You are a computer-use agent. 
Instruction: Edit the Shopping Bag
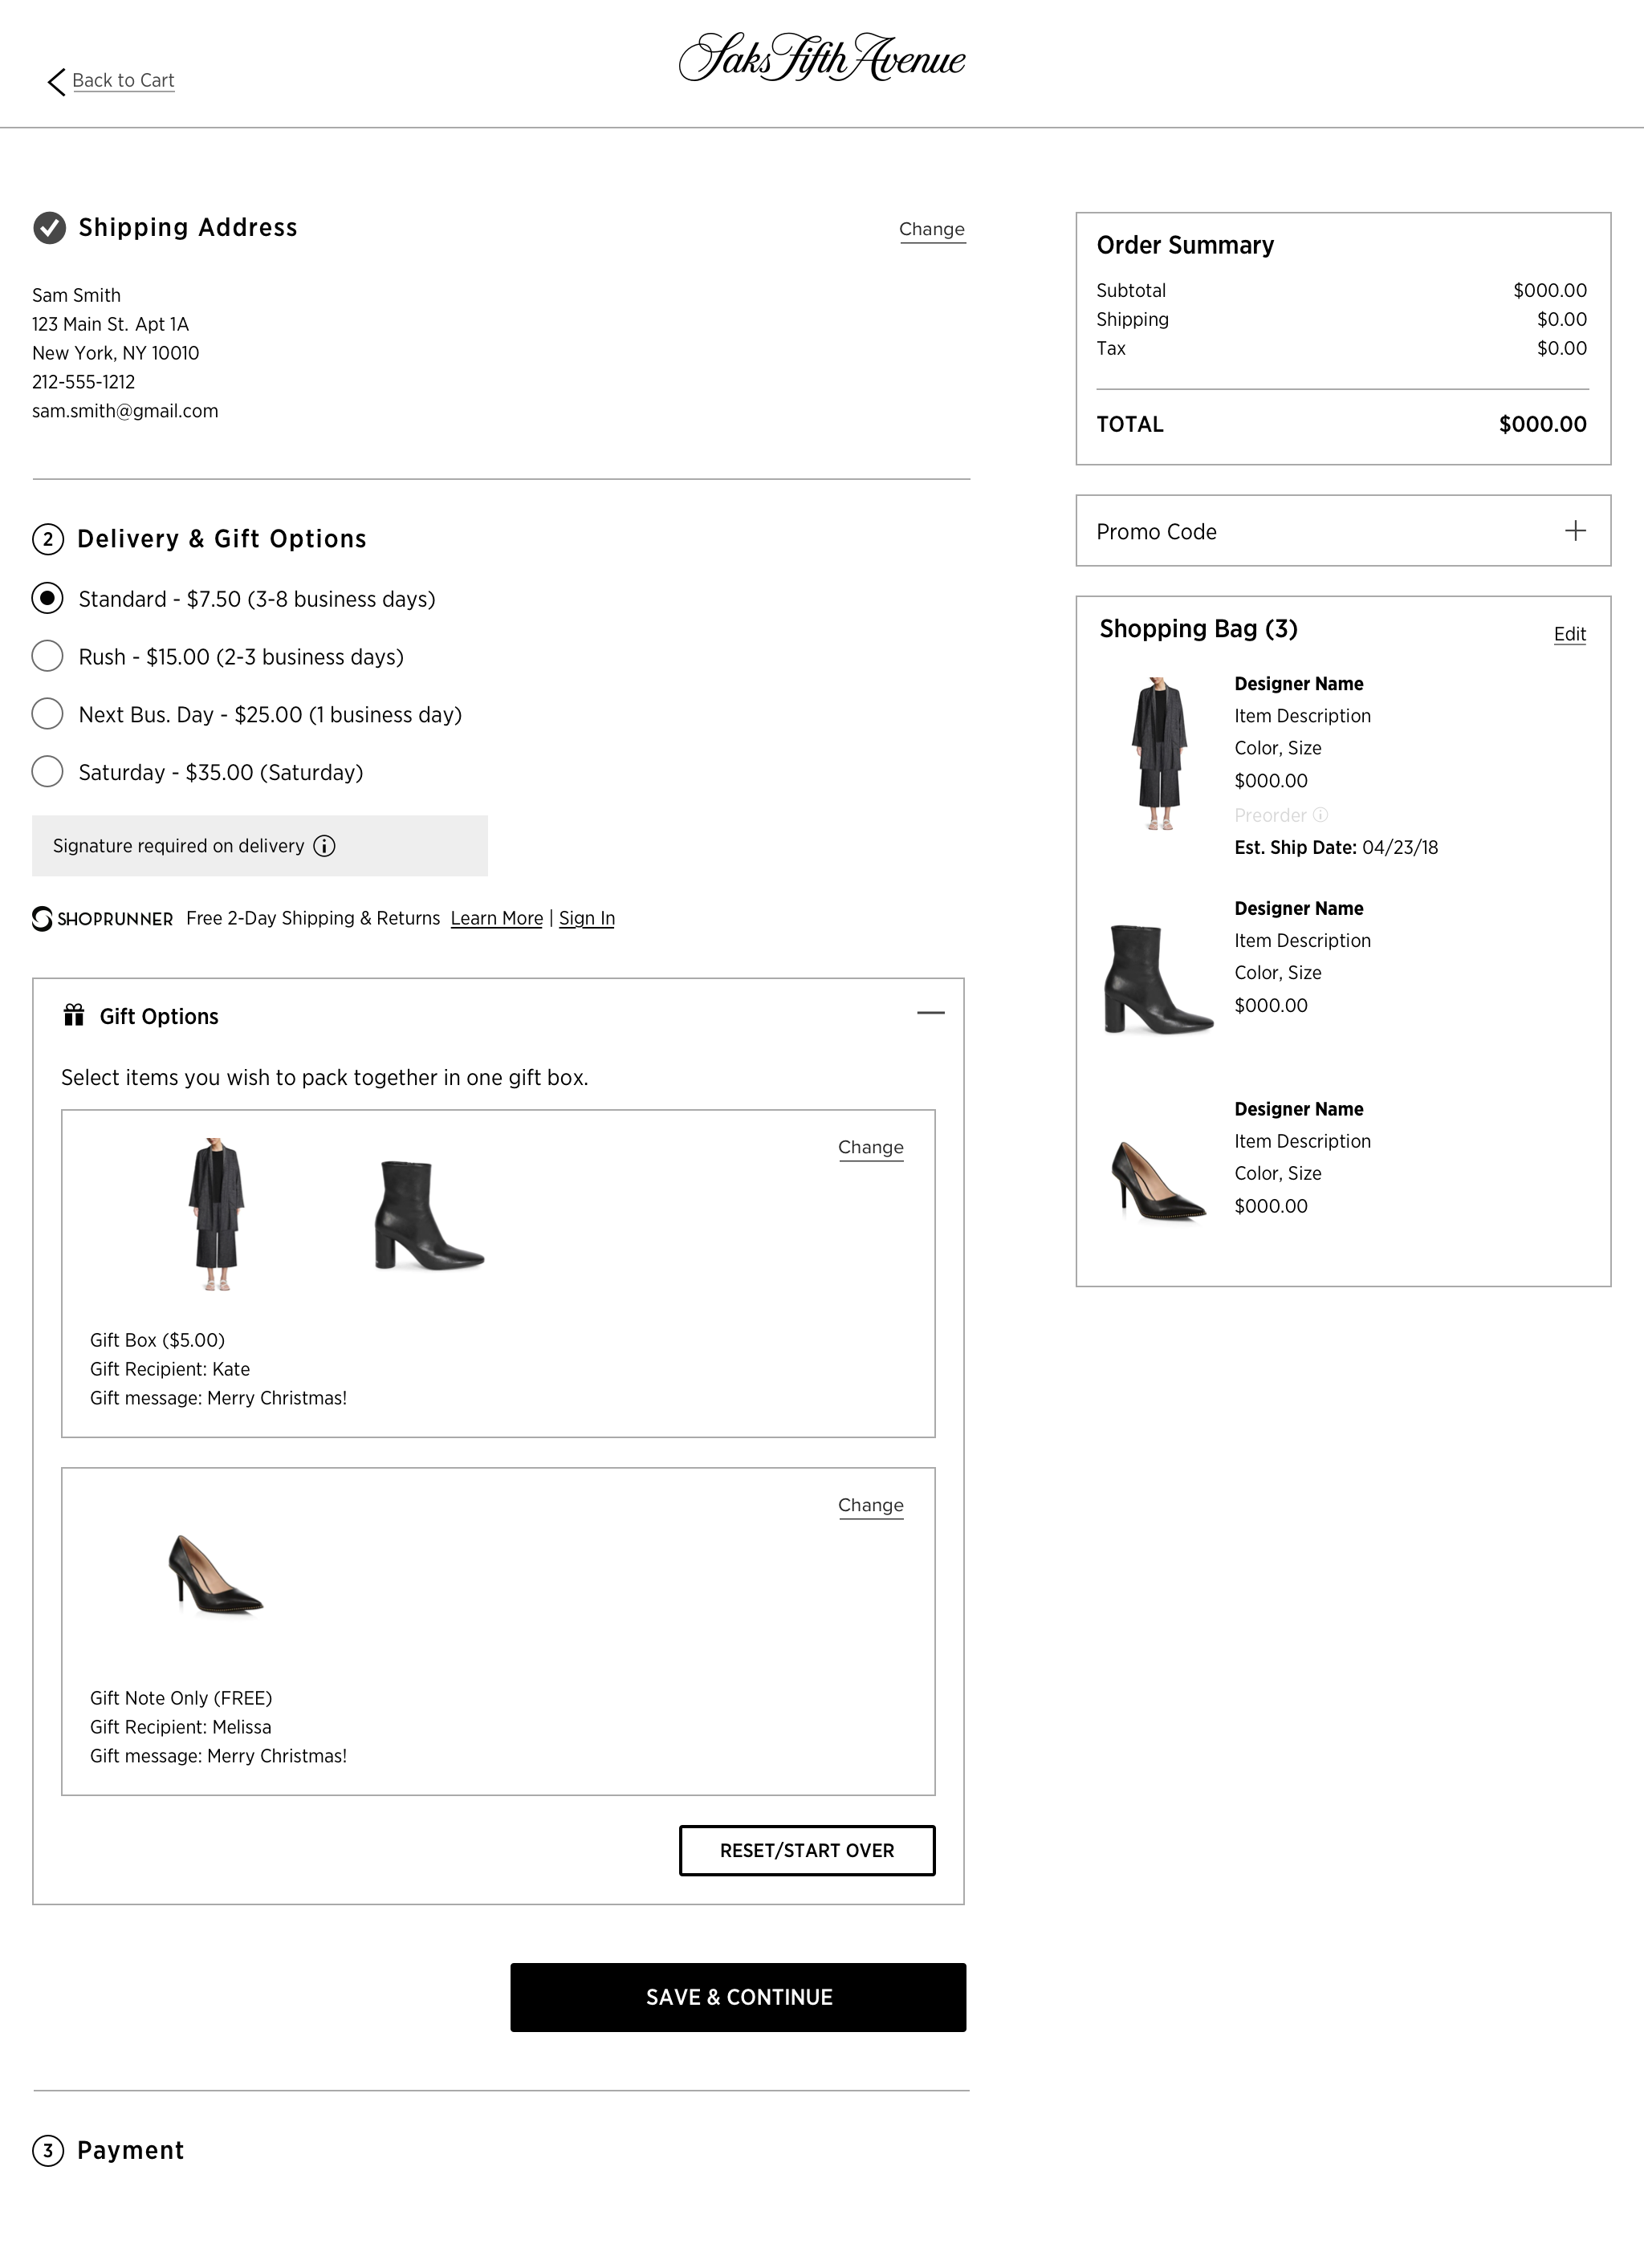coord(1569,634)
